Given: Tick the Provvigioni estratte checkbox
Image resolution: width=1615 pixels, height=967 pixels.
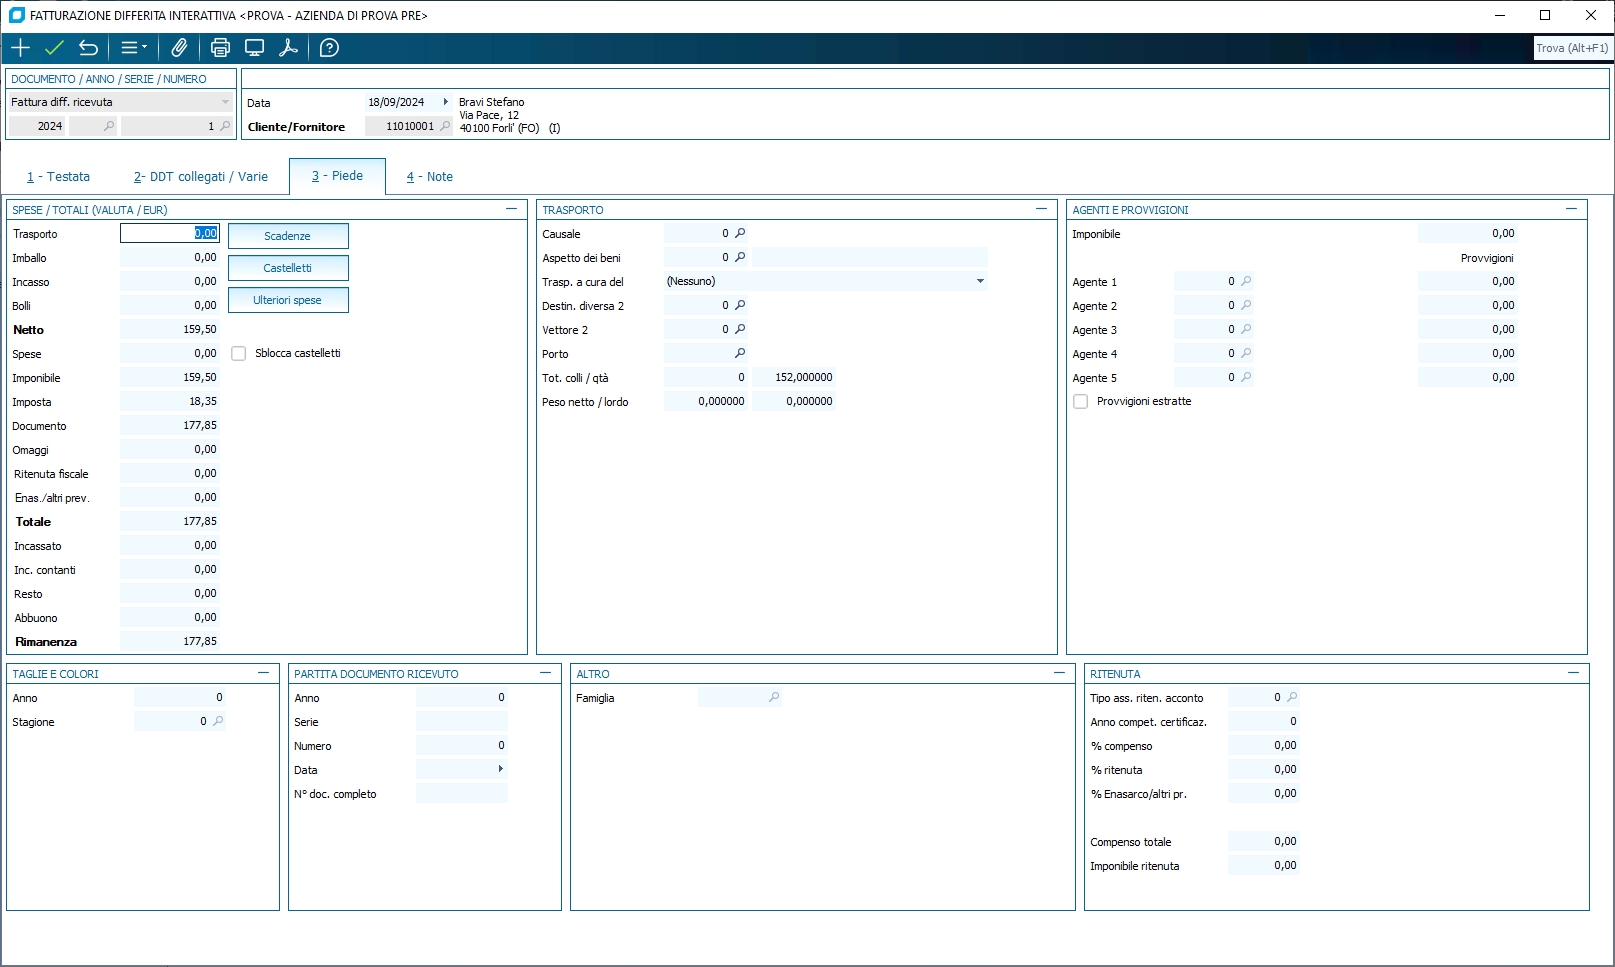Looking at the screenshot, I should [1081, 401].
